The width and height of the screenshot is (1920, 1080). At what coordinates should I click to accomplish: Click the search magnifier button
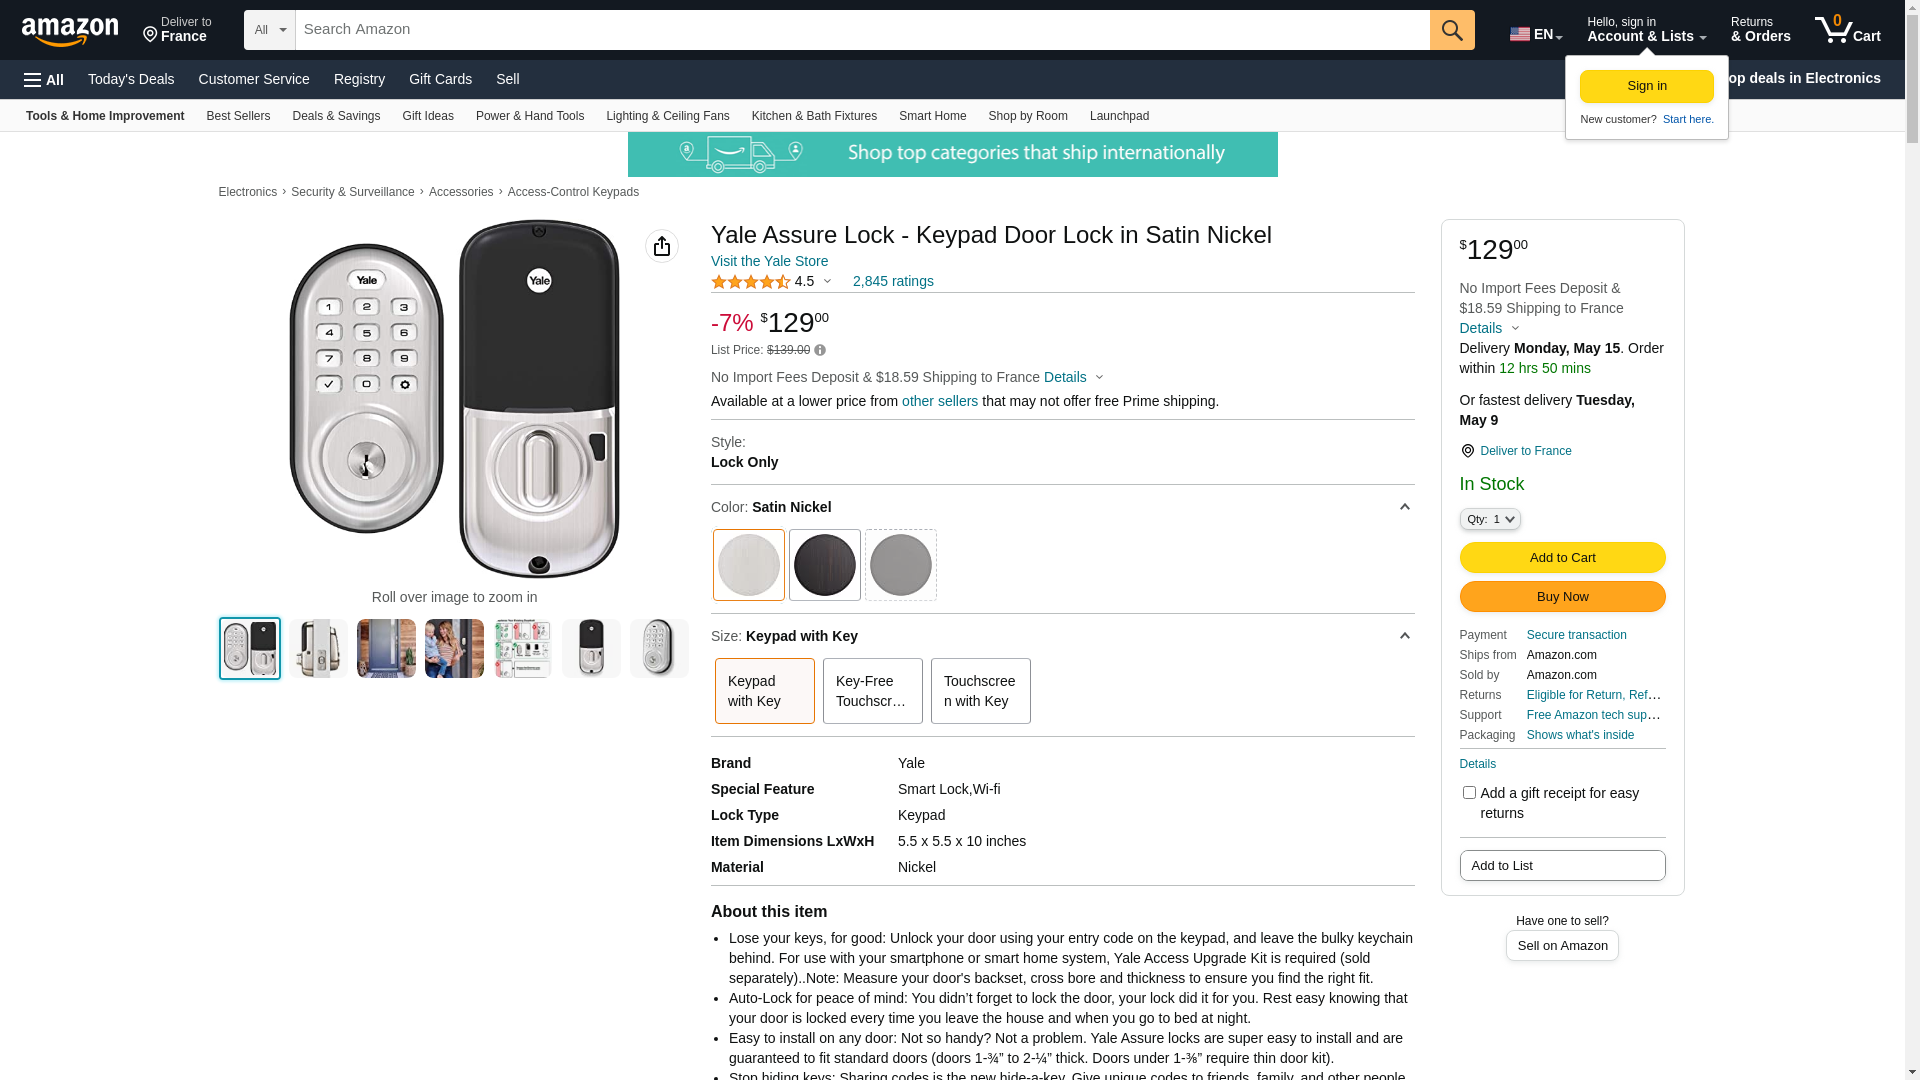(x=1451, y=30)
